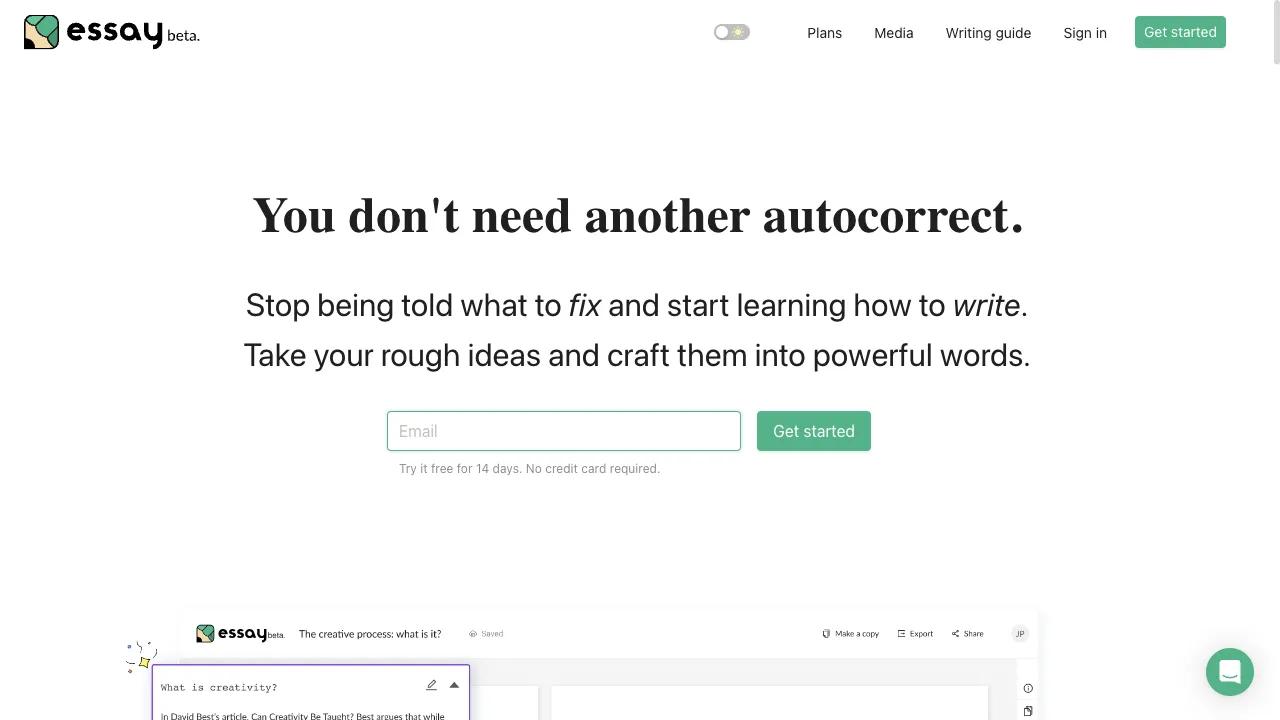Click Export in the preview toolbar
Image resolution: width=1280 pixels, height=720 pixels.
click(915, 633)
